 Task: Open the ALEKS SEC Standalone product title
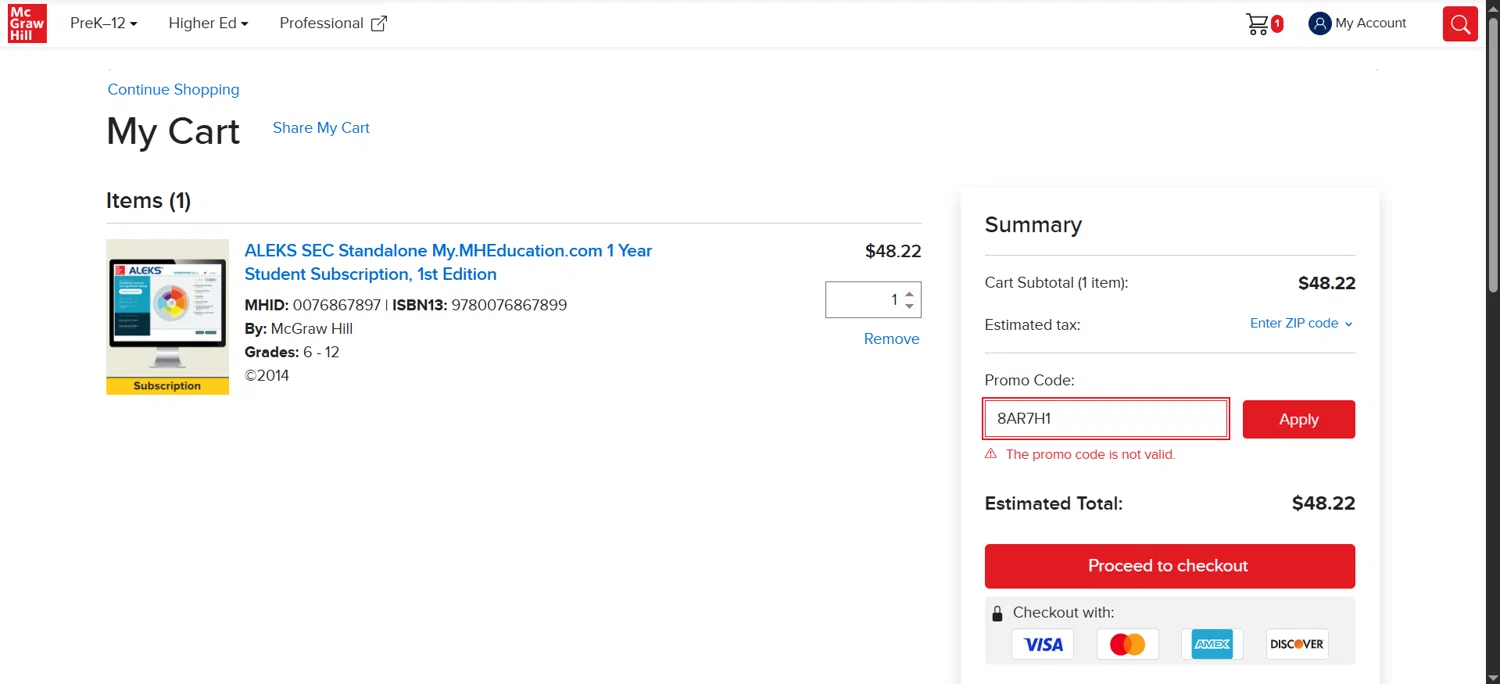(448, 262)
